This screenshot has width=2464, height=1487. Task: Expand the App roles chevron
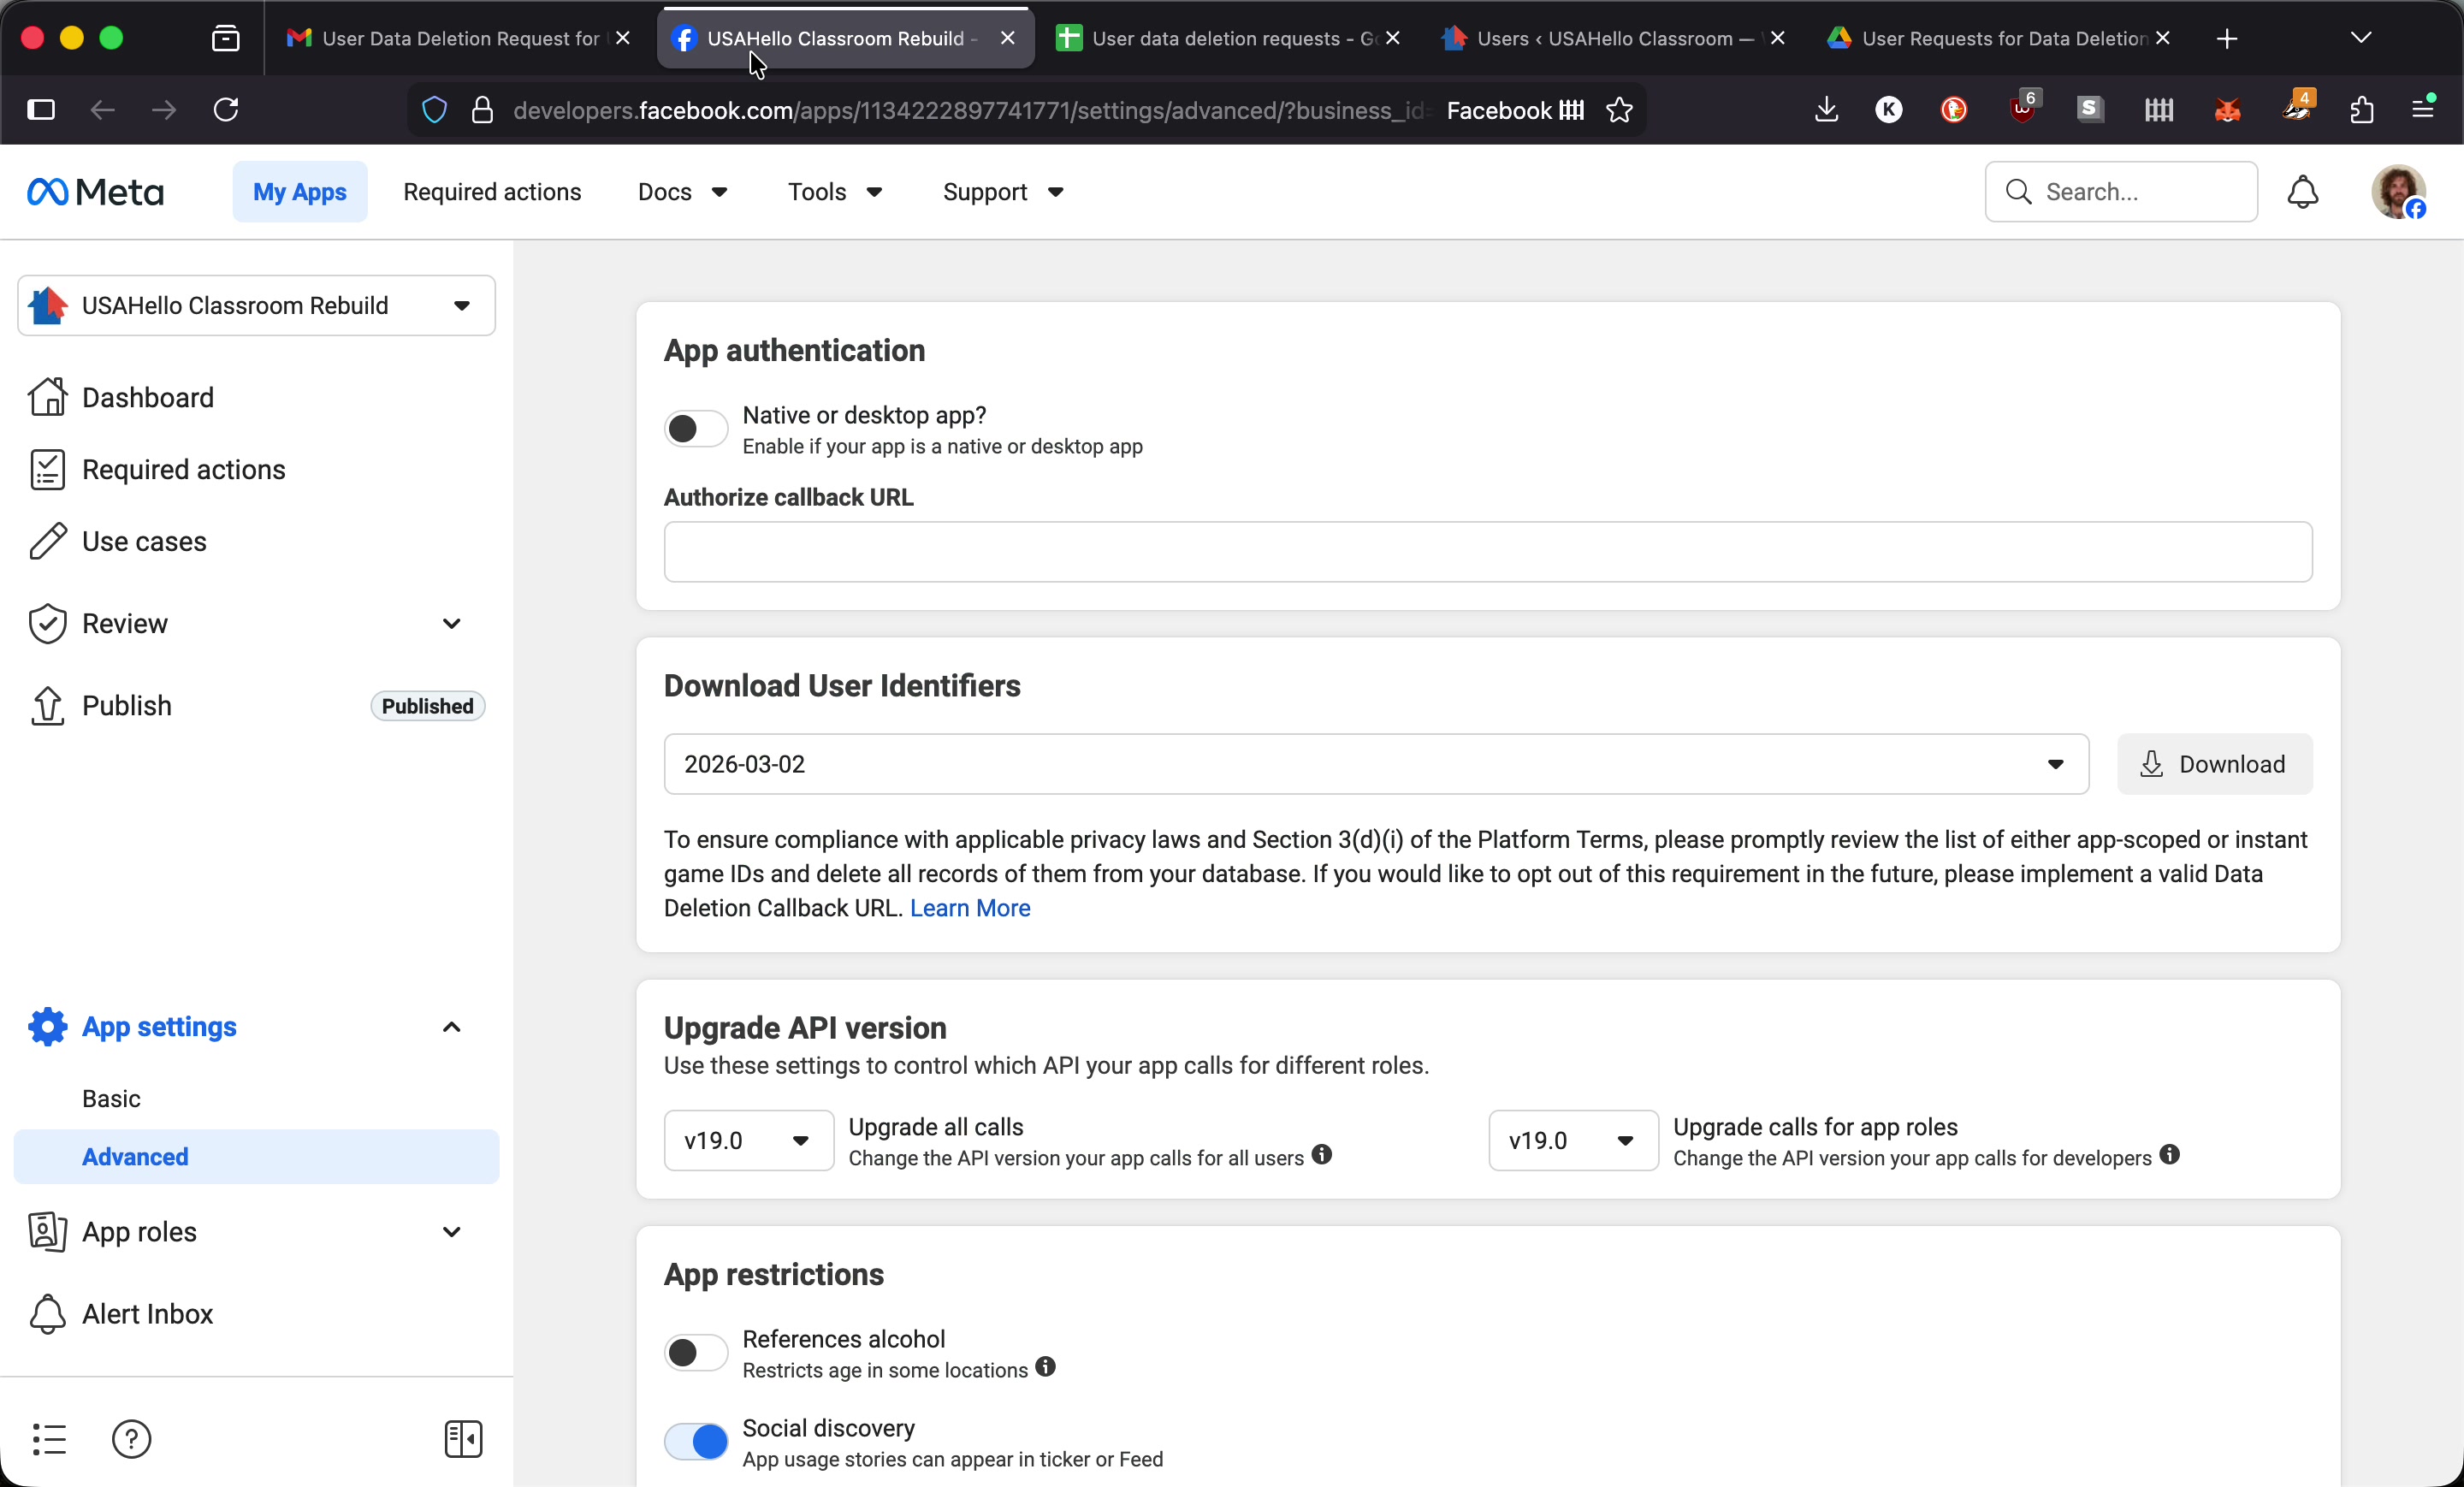(452, 1231)
